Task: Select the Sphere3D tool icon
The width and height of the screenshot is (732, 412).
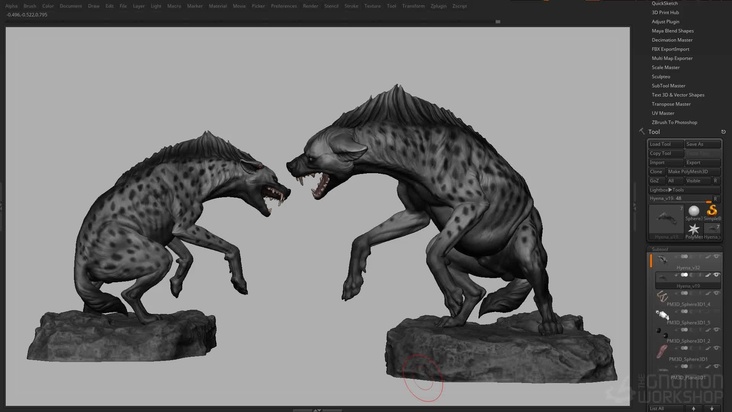Action: [694, 213]
